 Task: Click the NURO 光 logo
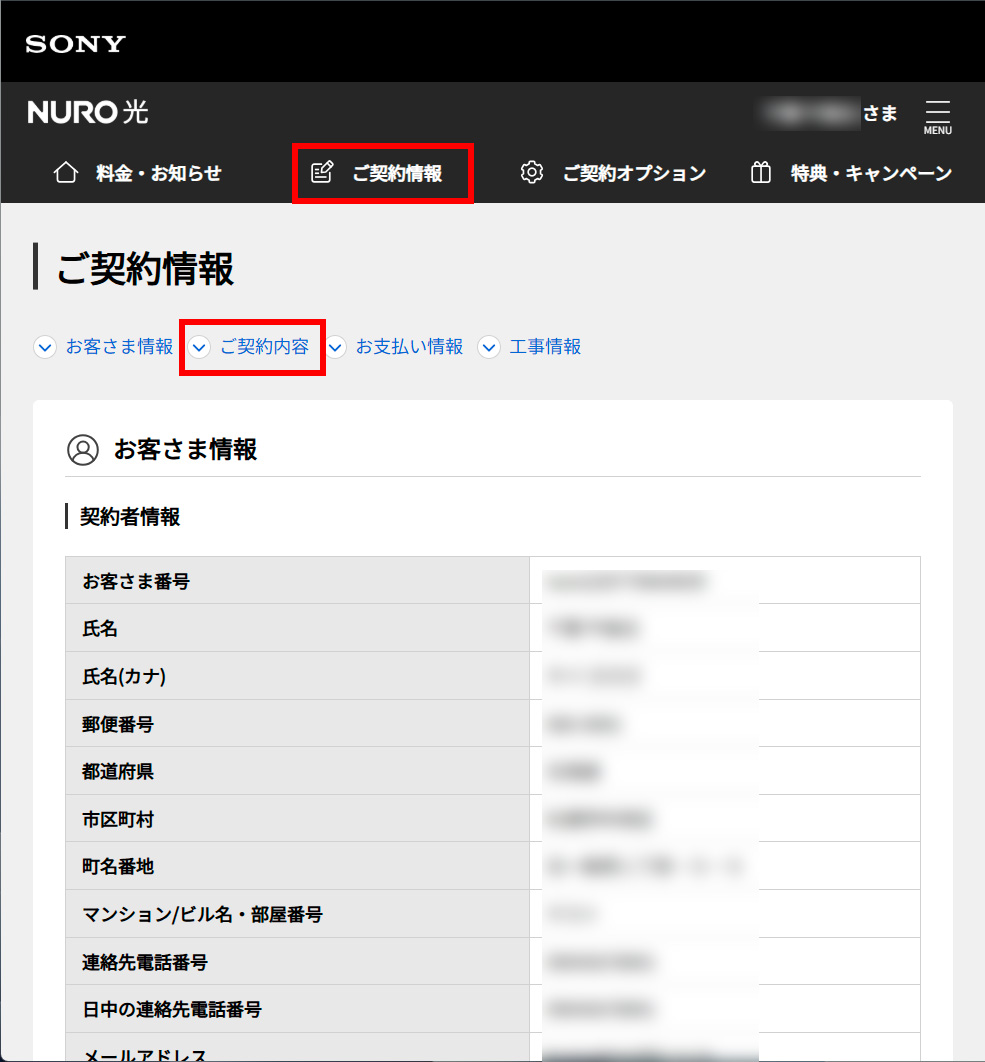(x=87, y=112)
